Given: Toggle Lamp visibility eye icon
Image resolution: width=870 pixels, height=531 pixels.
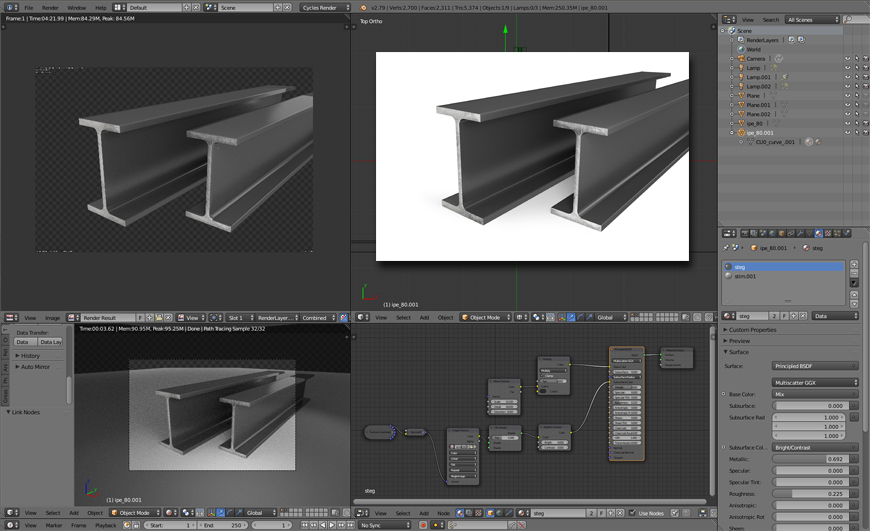Looking at the screenshot, I should click(x=847, y=68).
